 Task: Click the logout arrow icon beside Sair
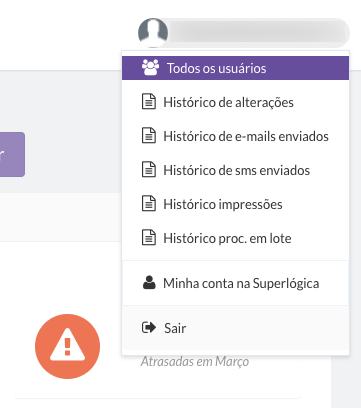pyautogui.click(x=149, y=328)
